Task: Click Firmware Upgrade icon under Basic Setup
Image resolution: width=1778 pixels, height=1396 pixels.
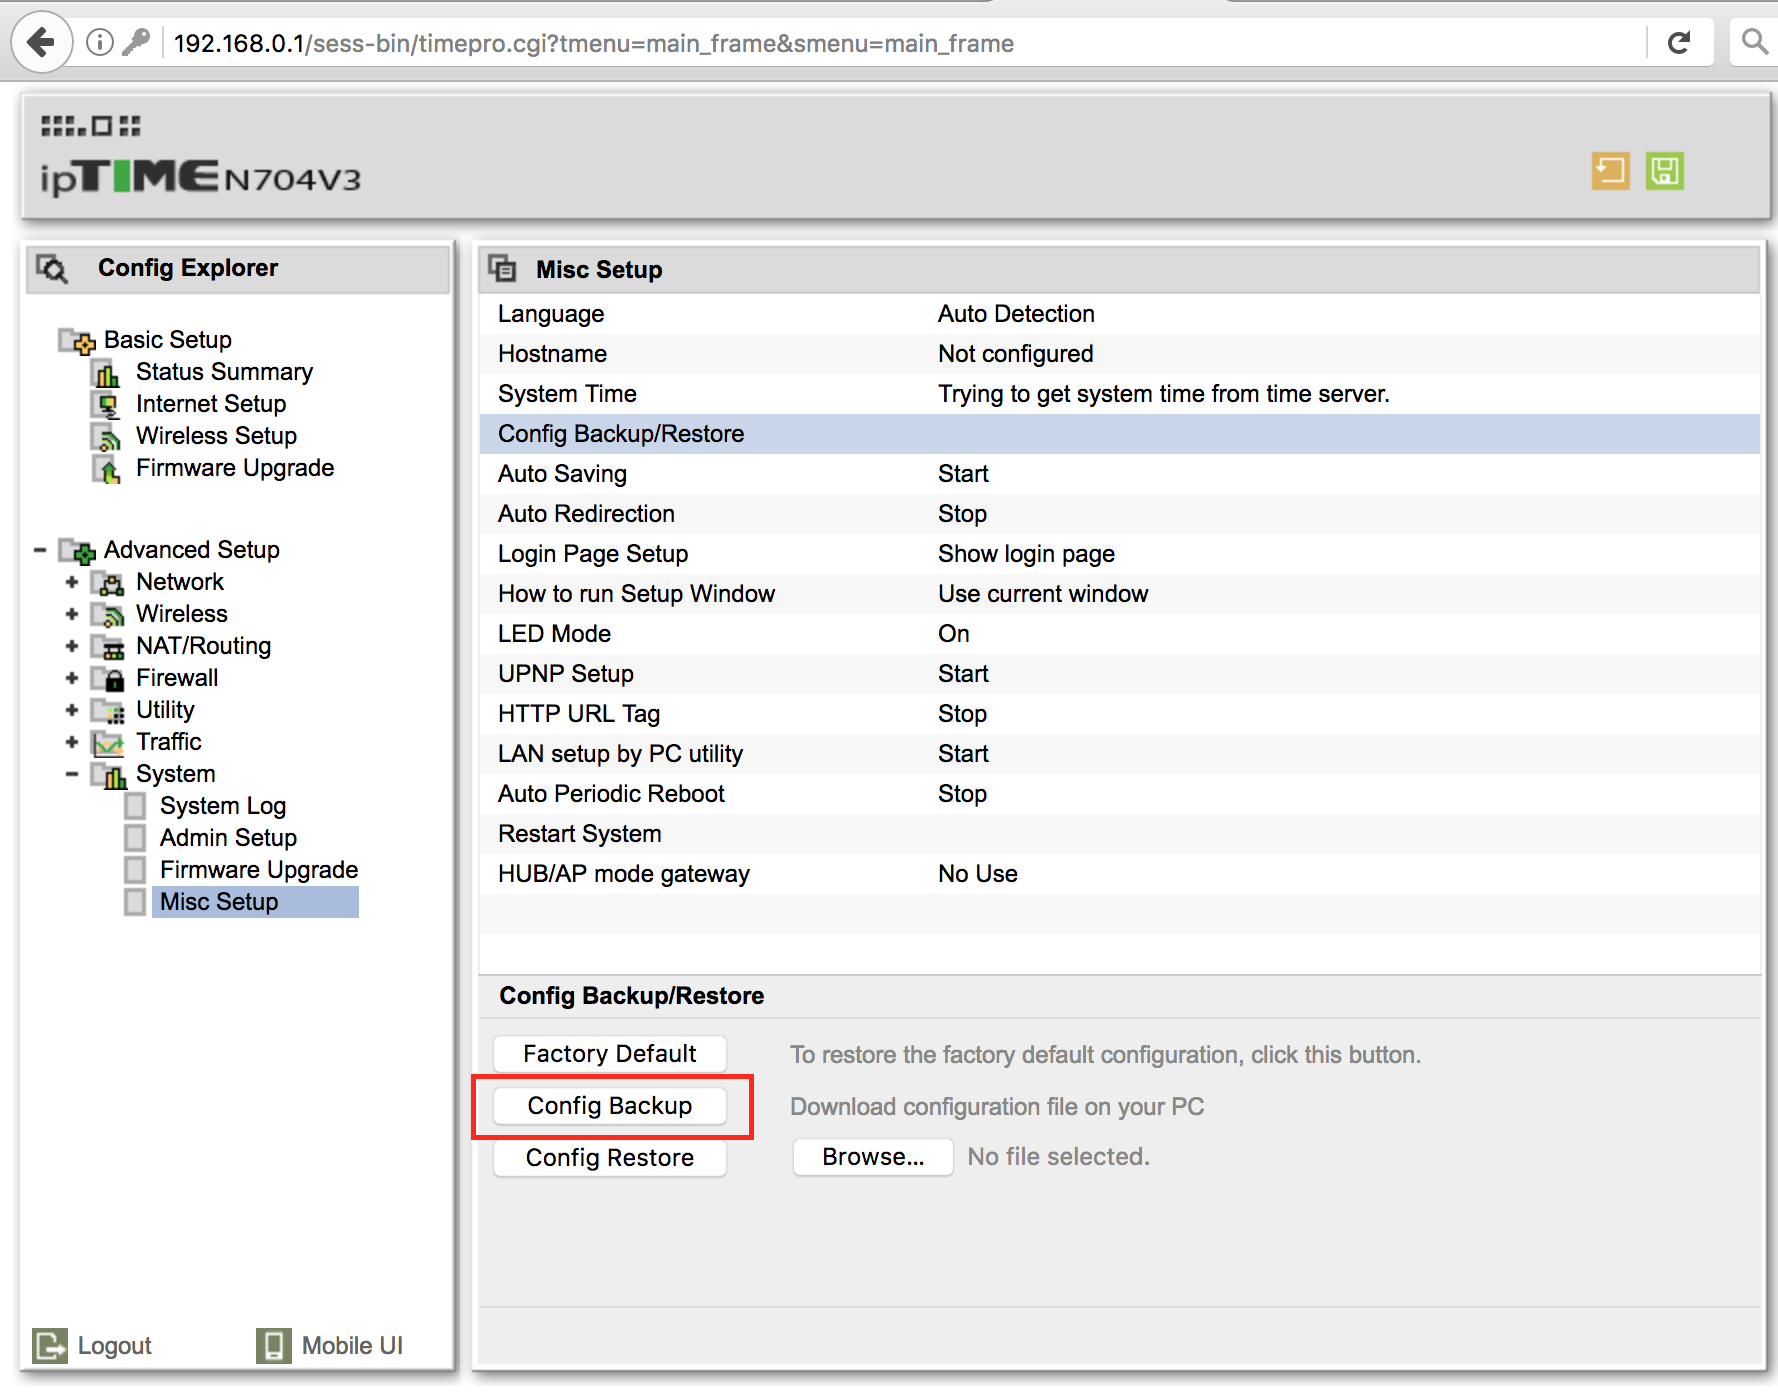Action: point(106,469)
